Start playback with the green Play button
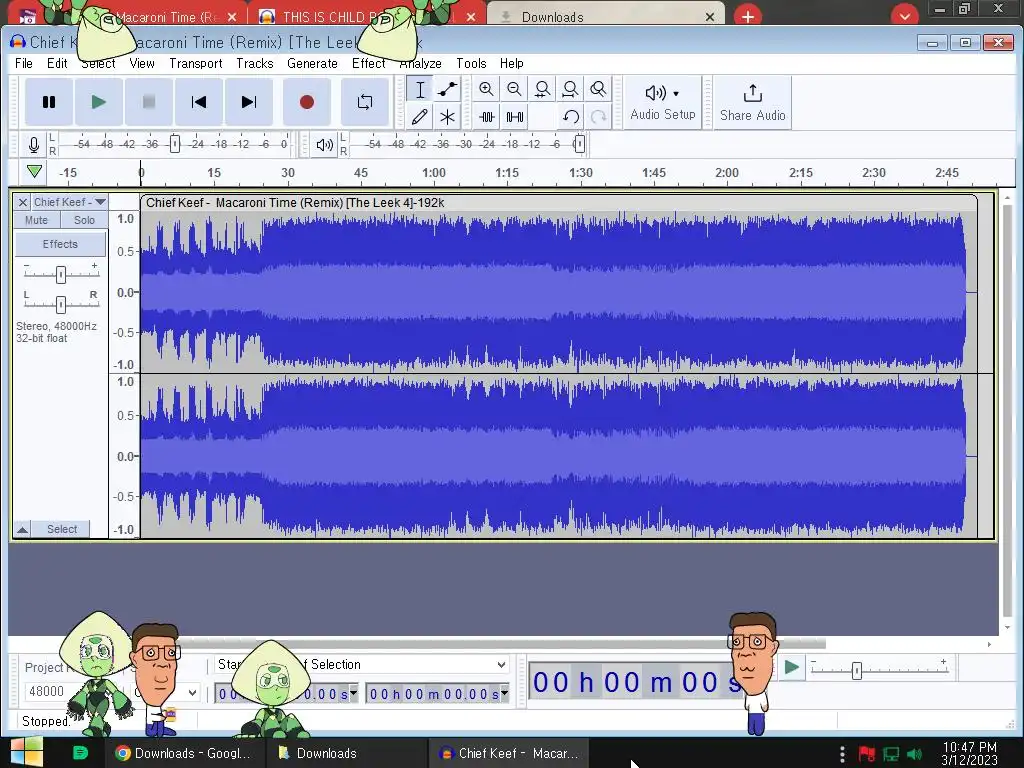The image size is (1024, 768). (99, 102)
